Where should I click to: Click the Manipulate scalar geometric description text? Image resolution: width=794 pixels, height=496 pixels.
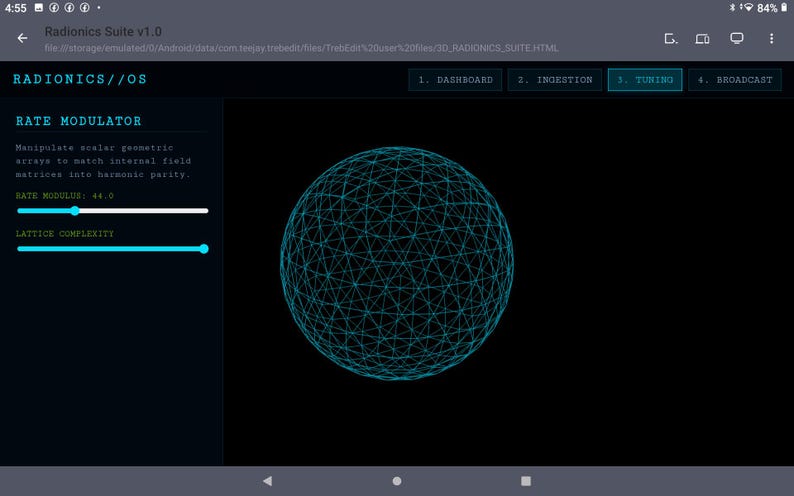(x=103, y=161)
